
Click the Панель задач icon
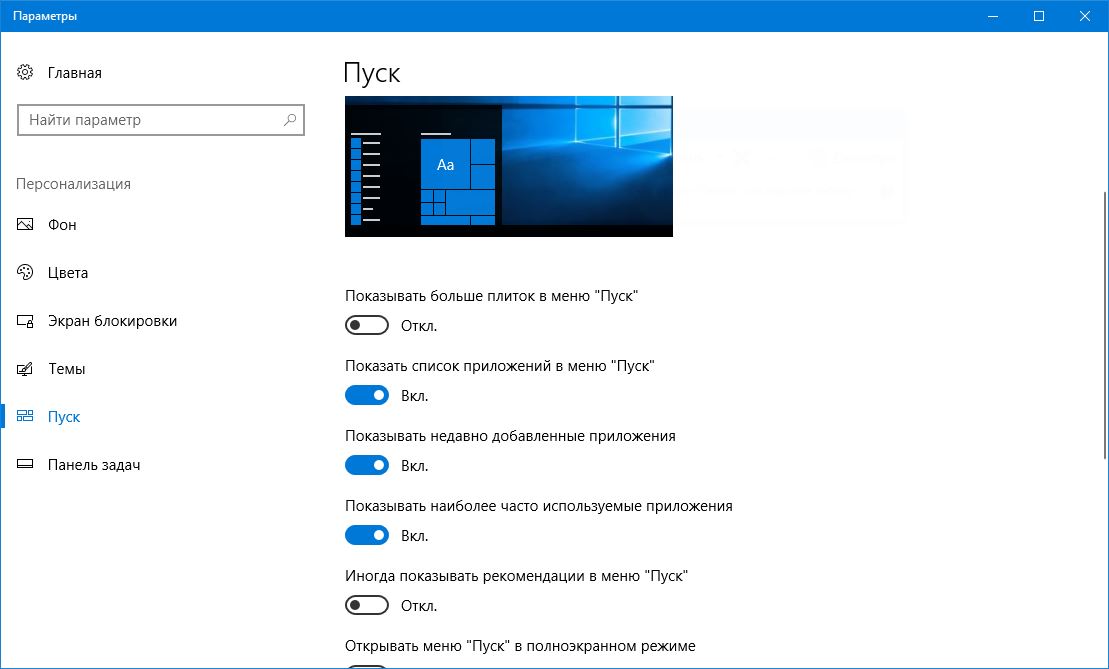(25, 465)
